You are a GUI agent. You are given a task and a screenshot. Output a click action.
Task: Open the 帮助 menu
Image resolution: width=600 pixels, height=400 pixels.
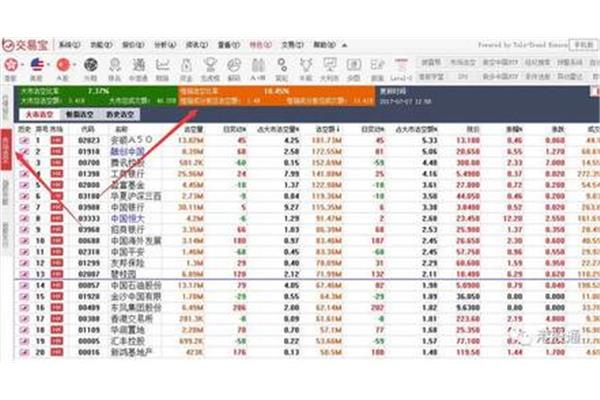pyautogui.click(x=324, y=45)
